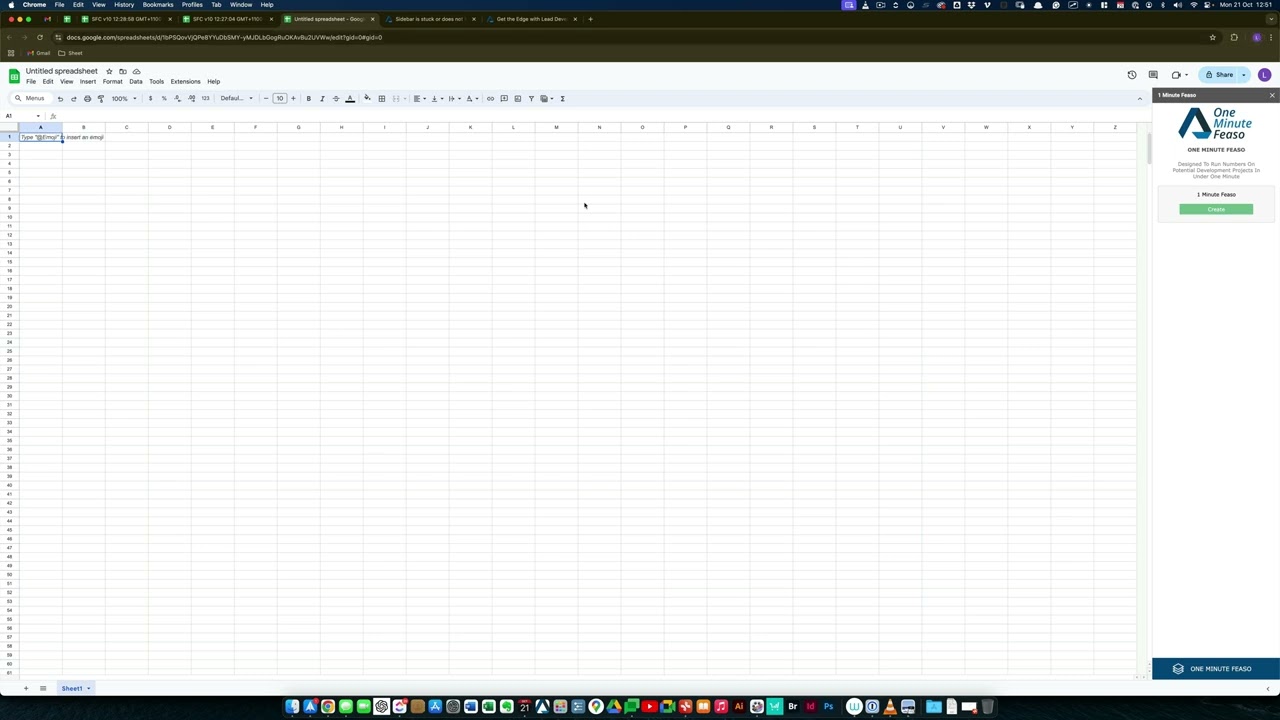This screenshot has height=720, width=1280.
Task: Open the File menu in Sheets
Action: tap(31, 81)
